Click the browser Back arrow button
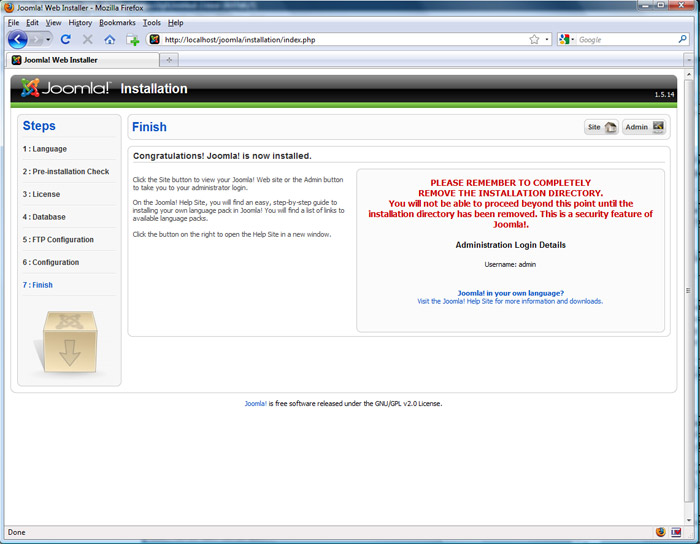 tap(18, 40)
